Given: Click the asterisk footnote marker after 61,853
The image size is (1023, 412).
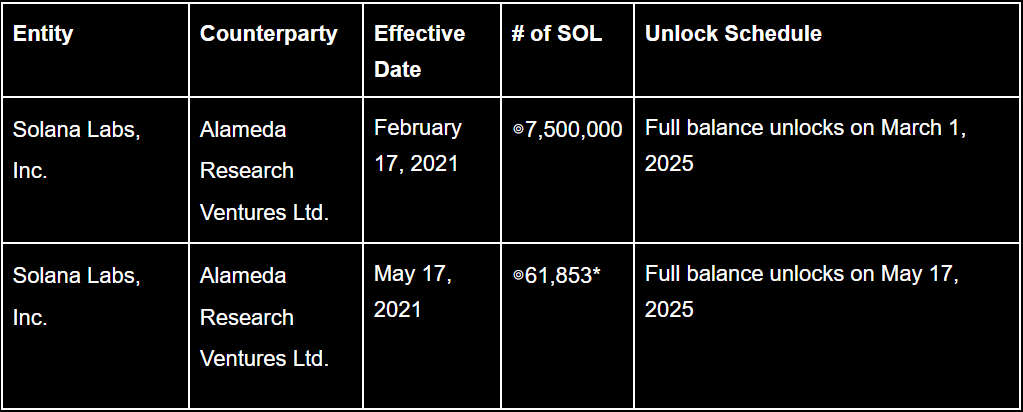Looking at the screenshot, I should 597,274.
